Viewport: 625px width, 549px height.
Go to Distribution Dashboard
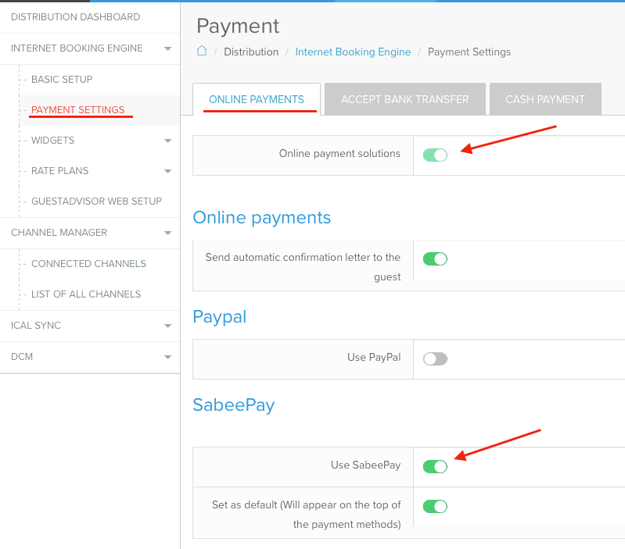point(75,17)
